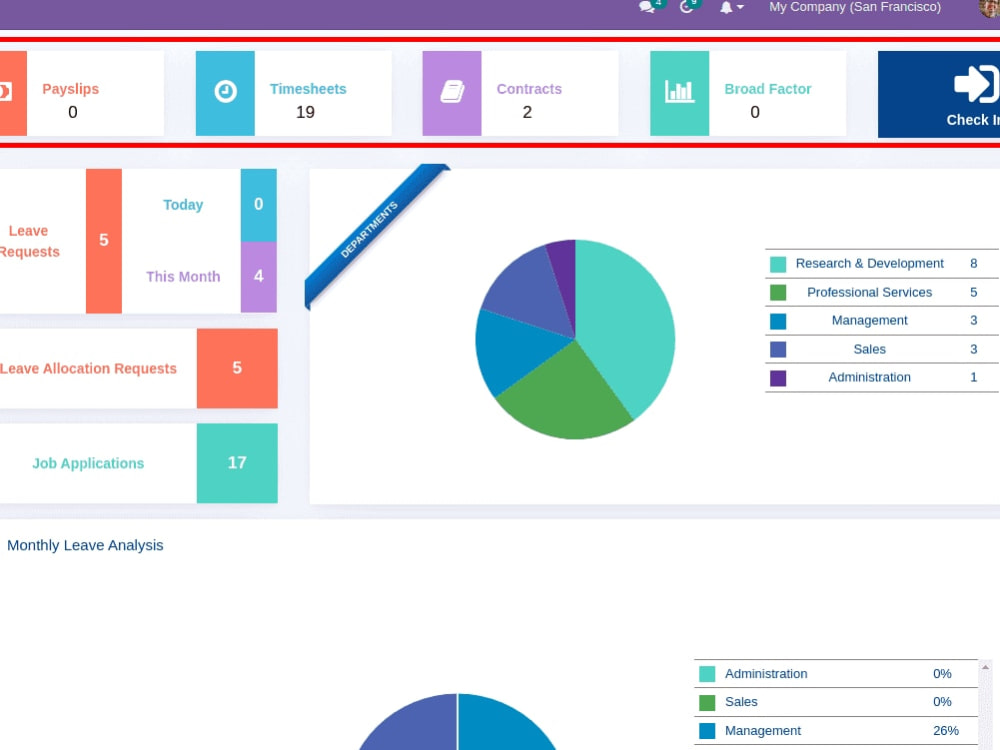Click the Broad Factor chart icon

(x=679, y=93)
